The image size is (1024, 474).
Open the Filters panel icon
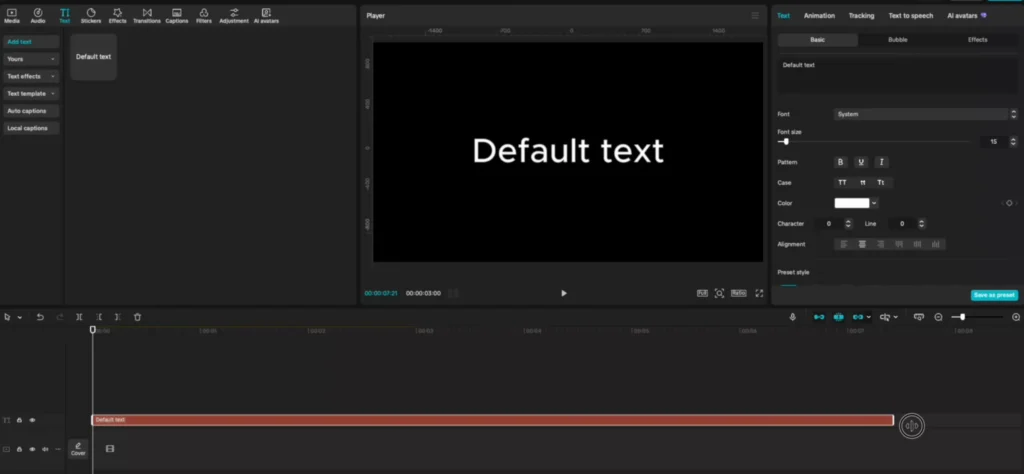pos(204,15)
